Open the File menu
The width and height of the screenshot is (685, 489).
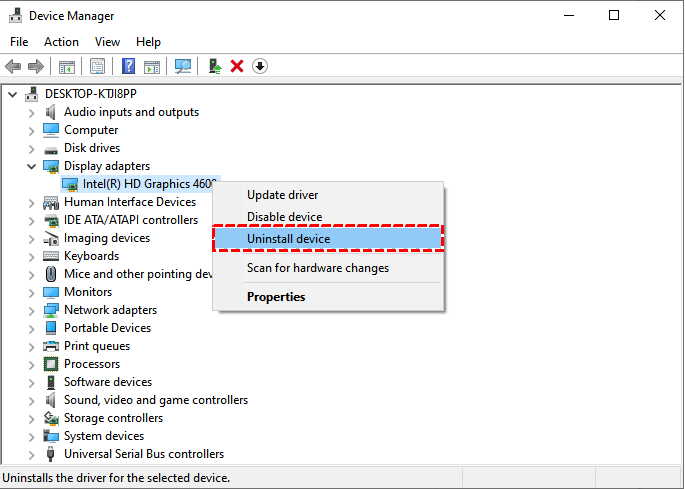click(x=19, y=42)
